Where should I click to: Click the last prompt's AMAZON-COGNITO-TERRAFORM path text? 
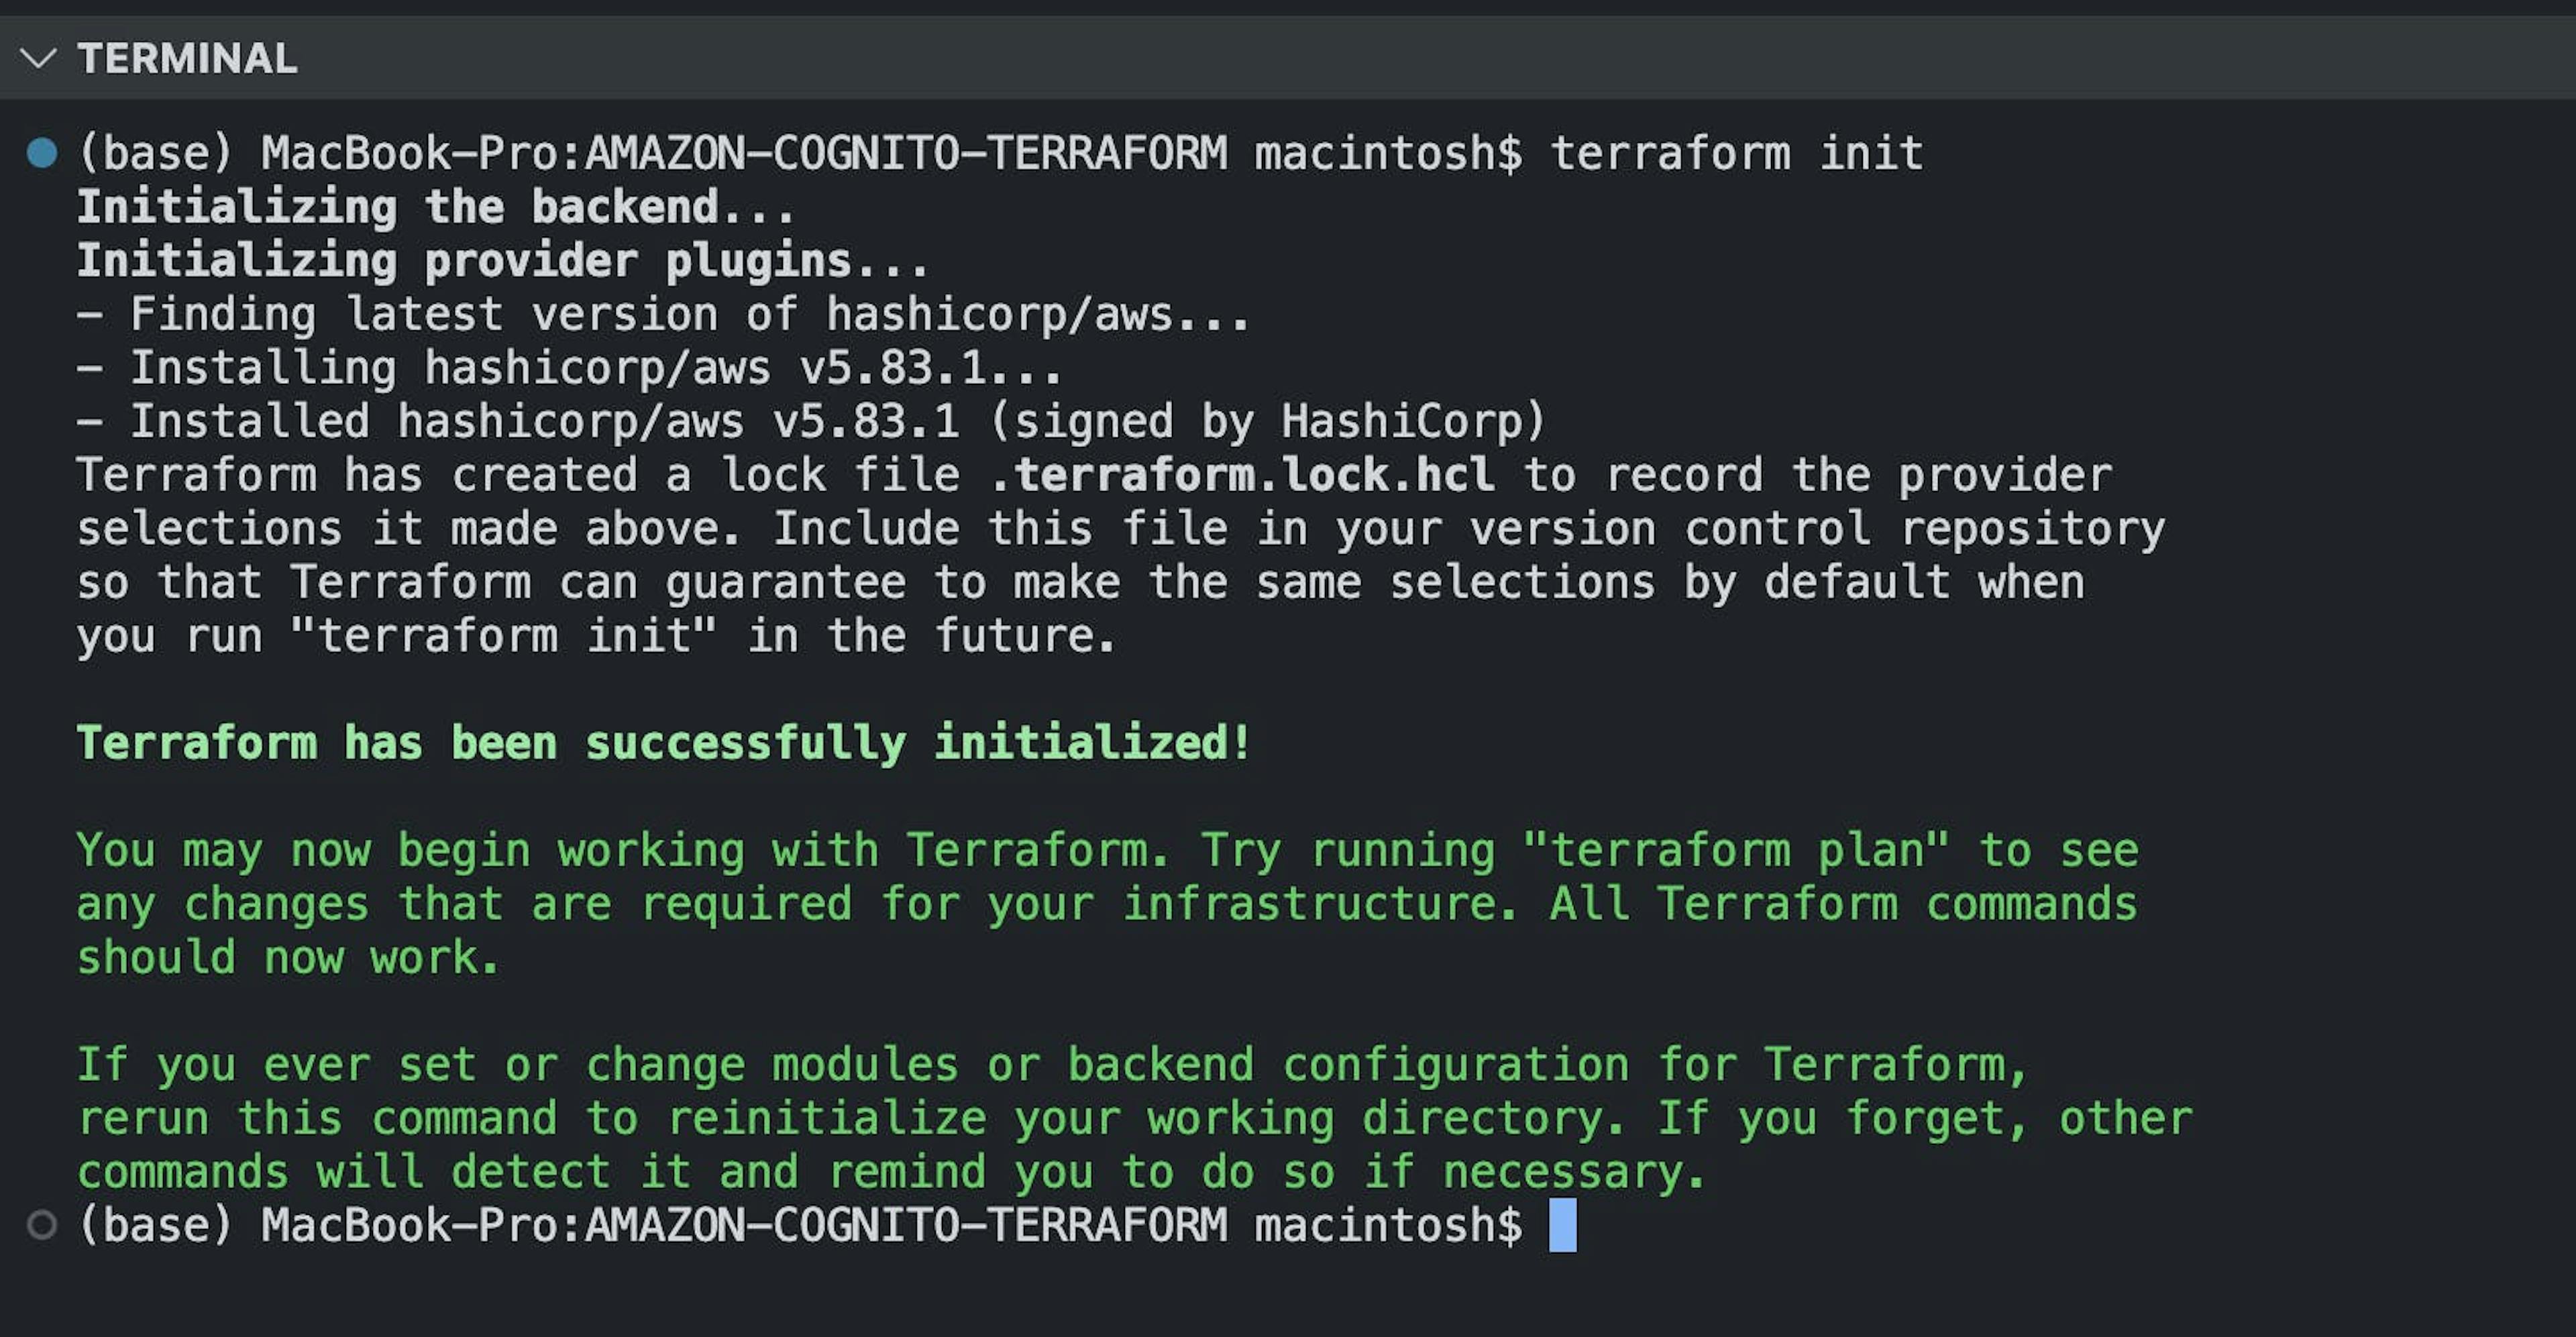pyautogui.click(x=906, y=1225)
